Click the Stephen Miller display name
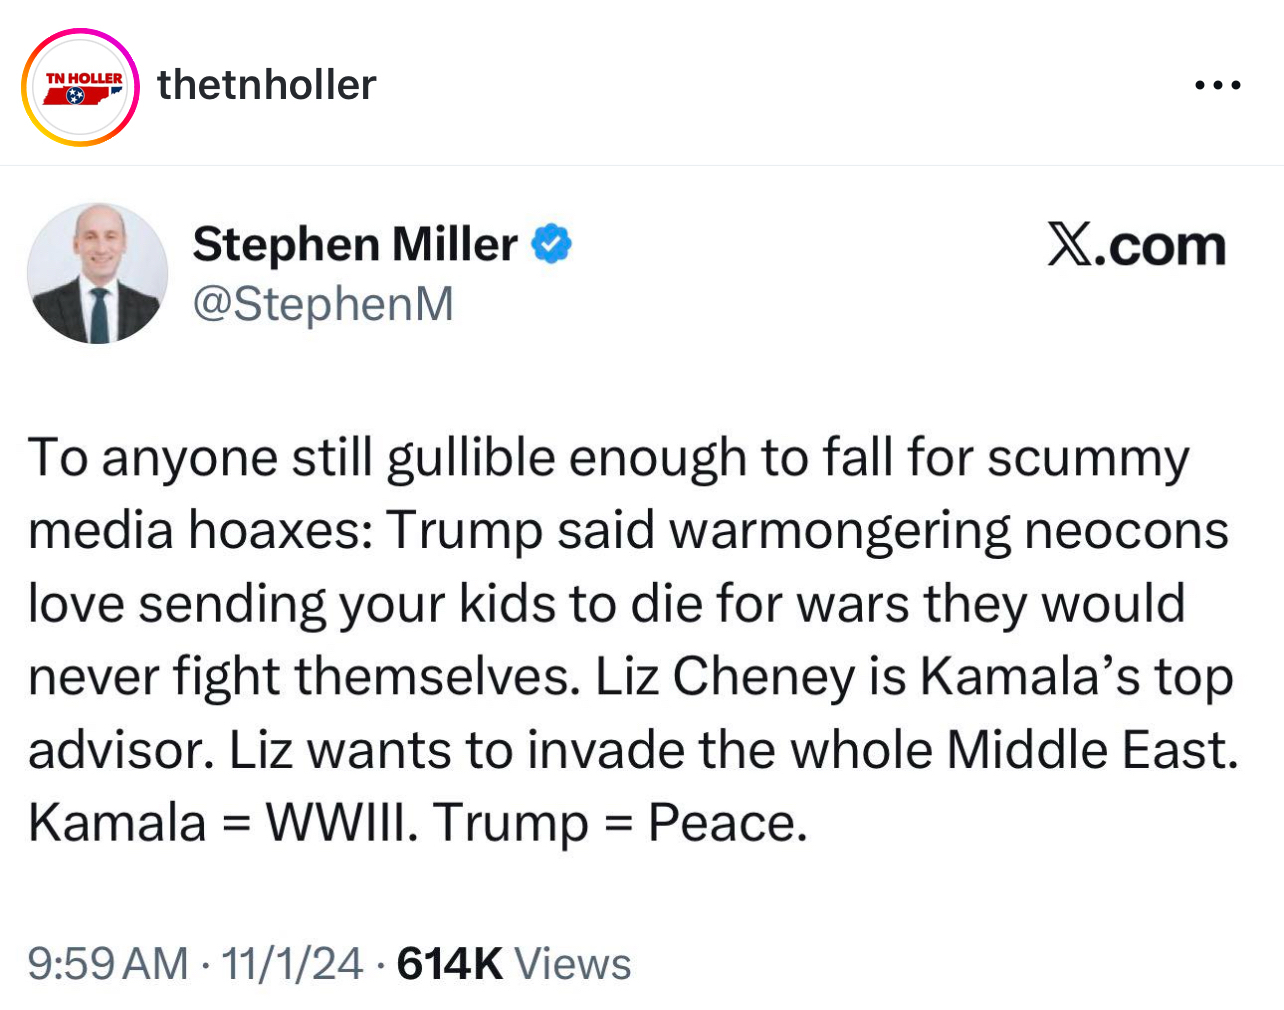 [x=355, y=244]
